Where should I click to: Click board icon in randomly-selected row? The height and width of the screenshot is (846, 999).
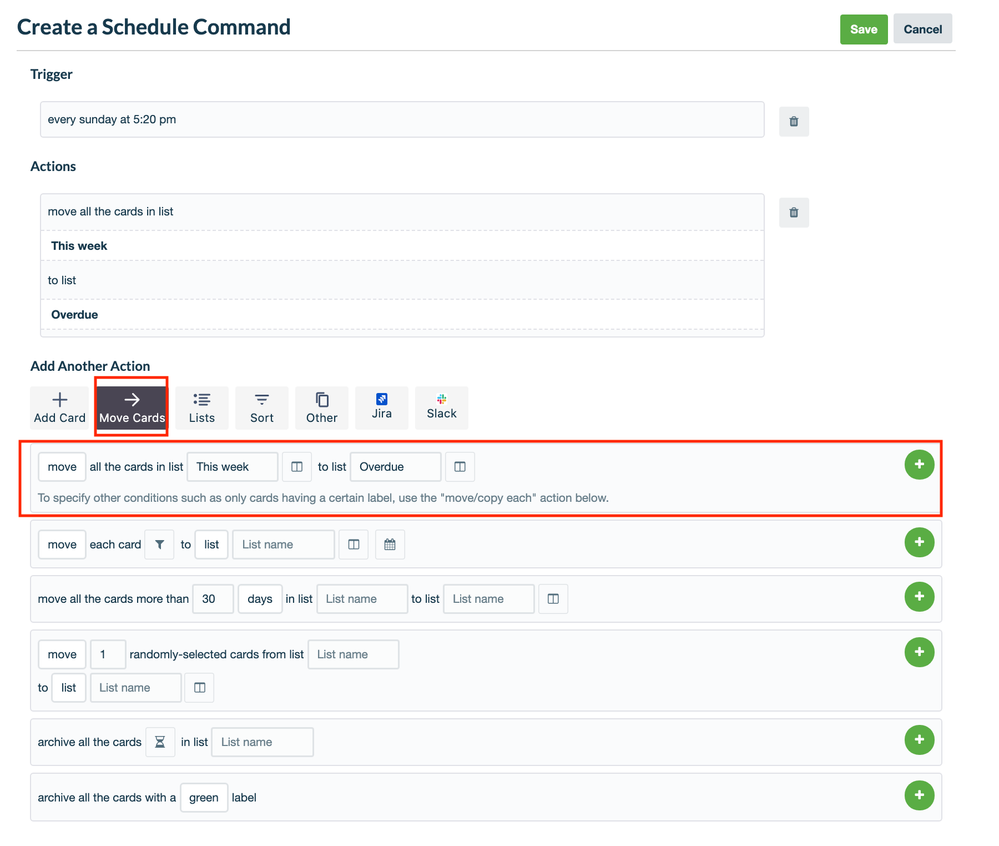[199, 688]
